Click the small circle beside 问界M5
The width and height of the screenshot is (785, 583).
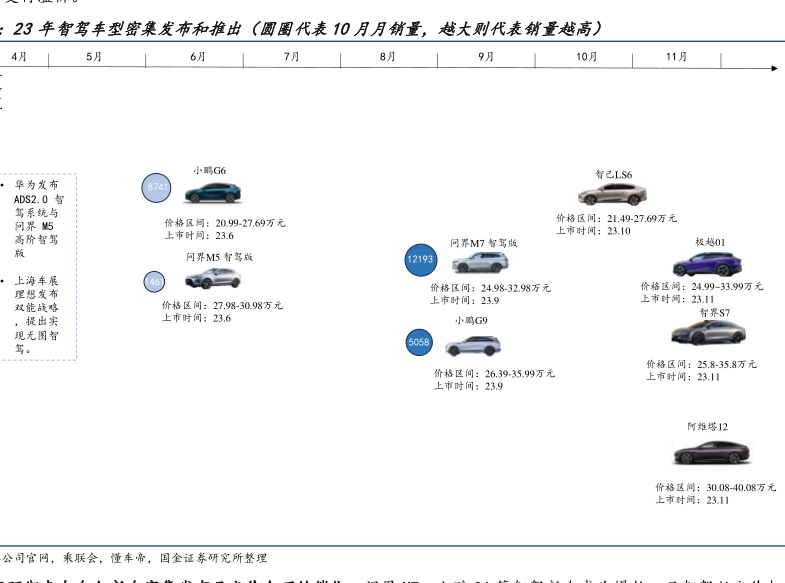click(x=154, y=282)
